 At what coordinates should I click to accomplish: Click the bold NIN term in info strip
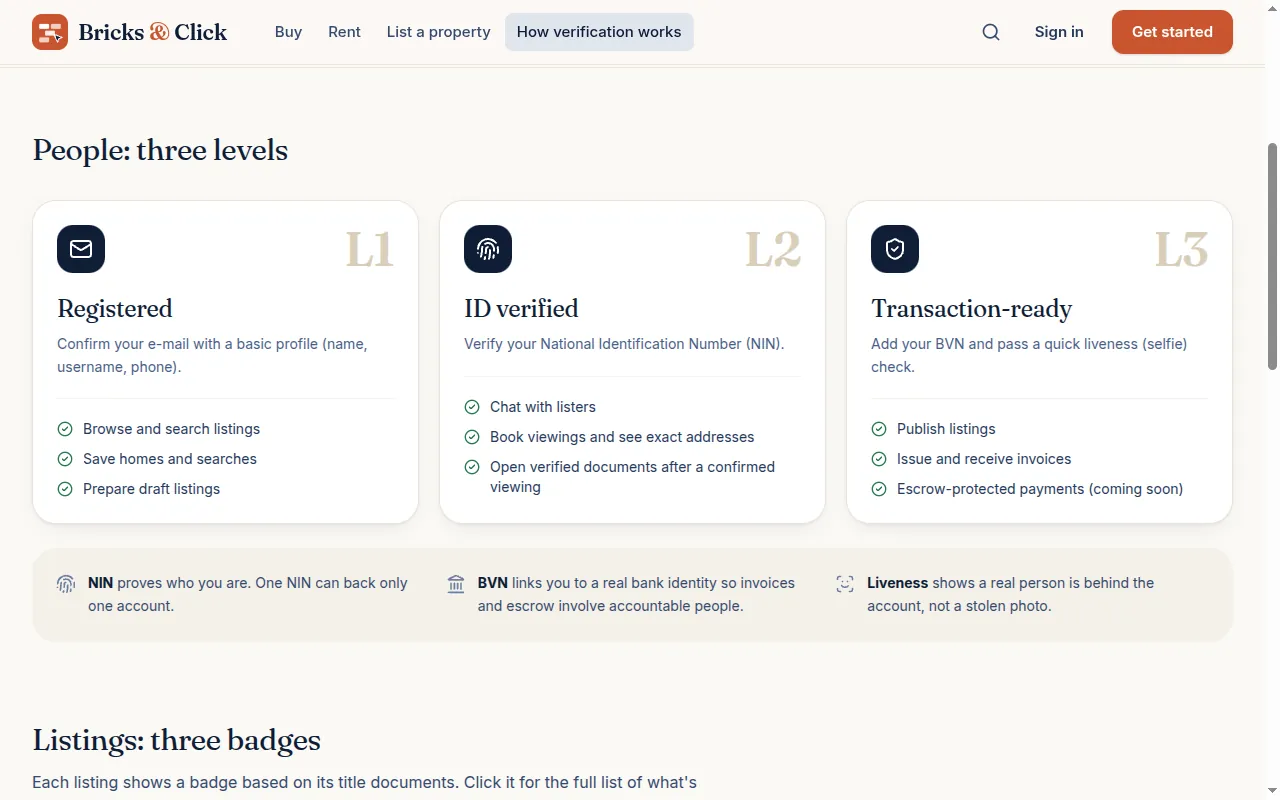tap(100, 583)
